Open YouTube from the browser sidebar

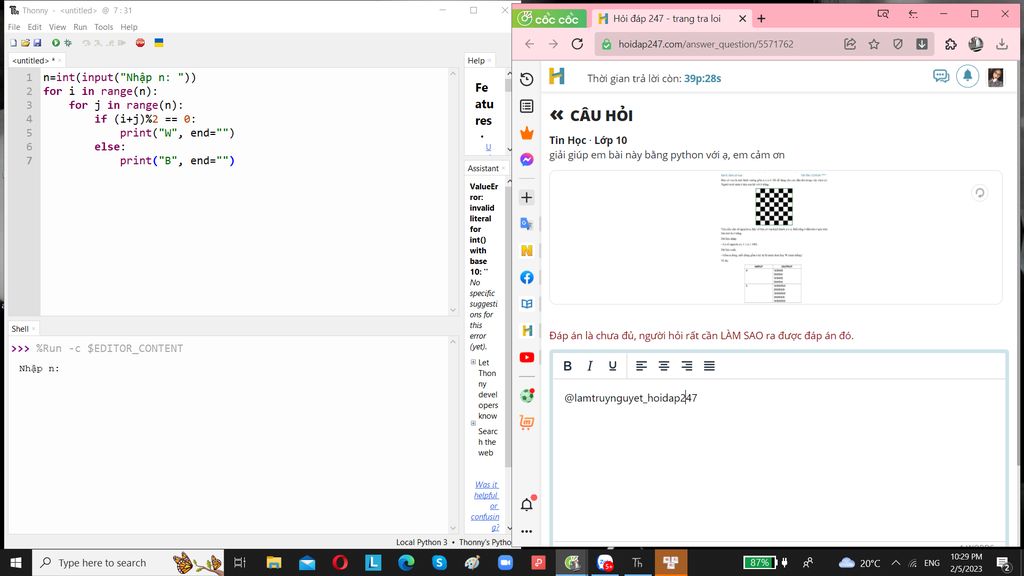[527, 357]
